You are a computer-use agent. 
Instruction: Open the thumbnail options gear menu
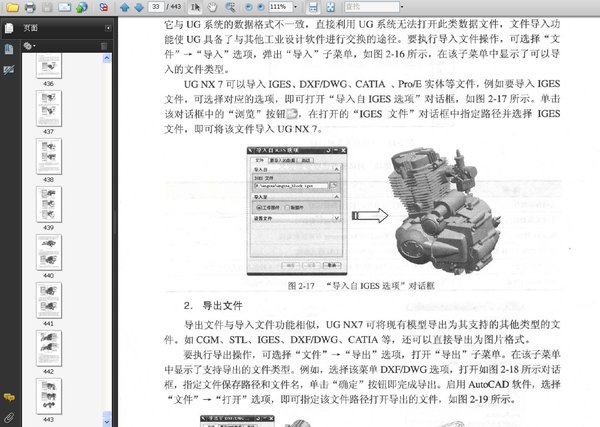point(29,46)
